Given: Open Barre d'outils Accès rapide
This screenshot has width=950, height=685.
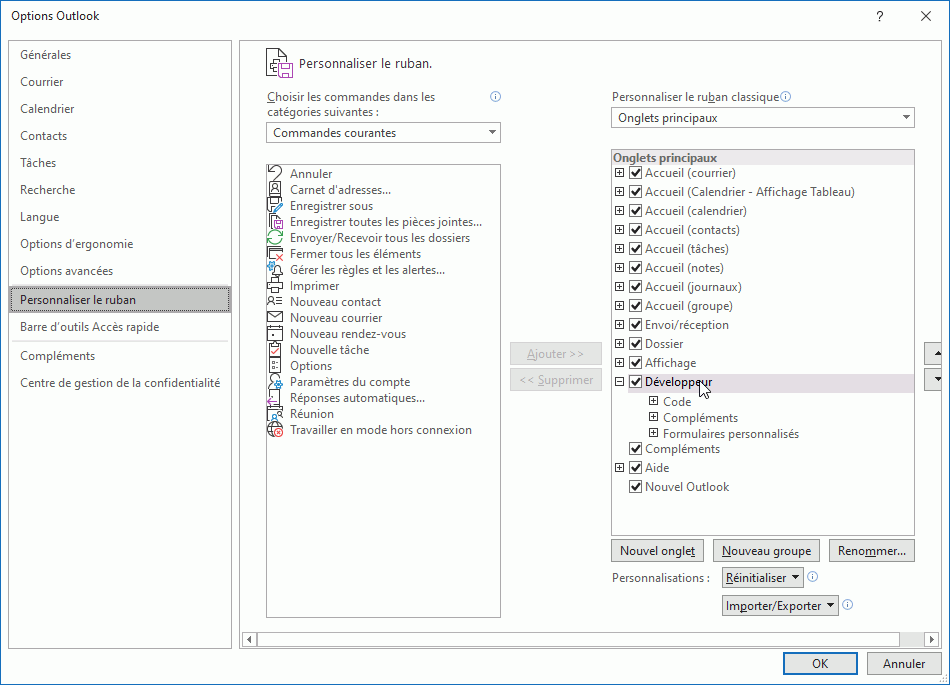Looking at the screenshot, I should 120,327.
